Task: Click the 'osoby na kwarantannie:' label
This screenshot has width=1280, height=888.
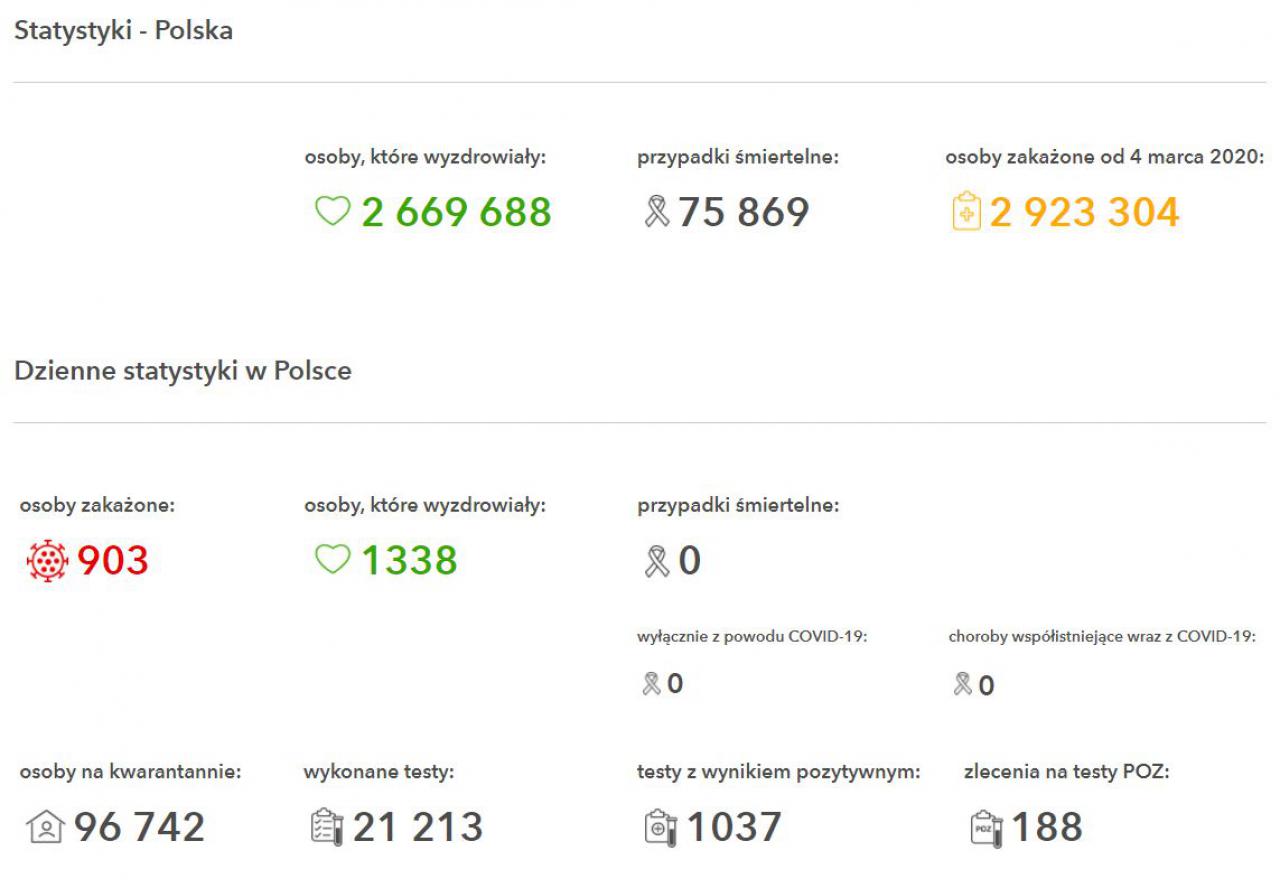Action: click(130, 772)
